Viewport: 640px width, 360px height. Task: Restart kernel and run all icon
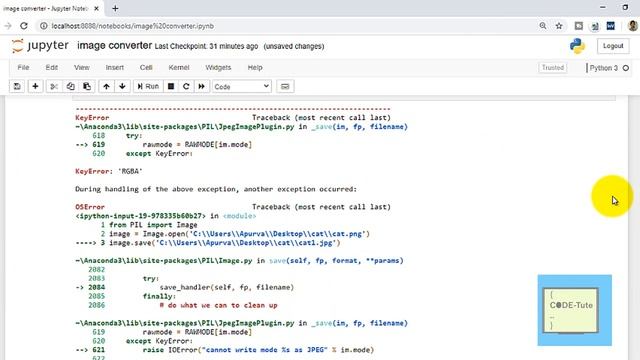(x=202, y=87)
